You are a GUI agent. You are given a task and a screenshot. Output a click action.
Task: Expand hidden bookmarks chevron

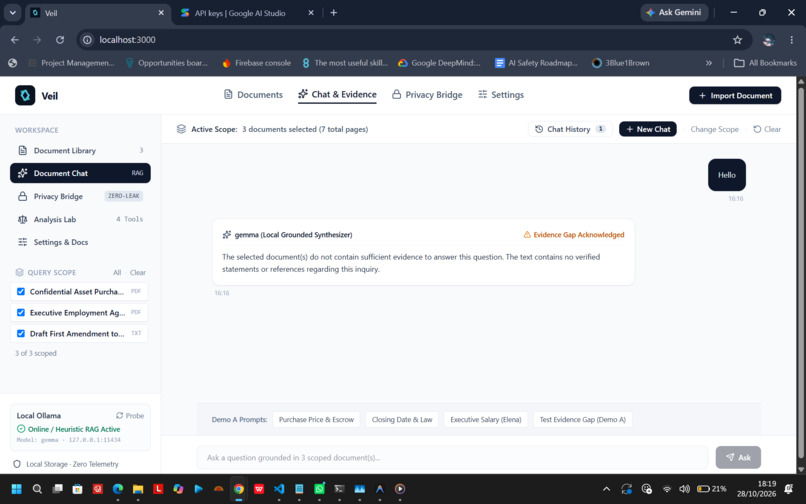pos(709,63)
